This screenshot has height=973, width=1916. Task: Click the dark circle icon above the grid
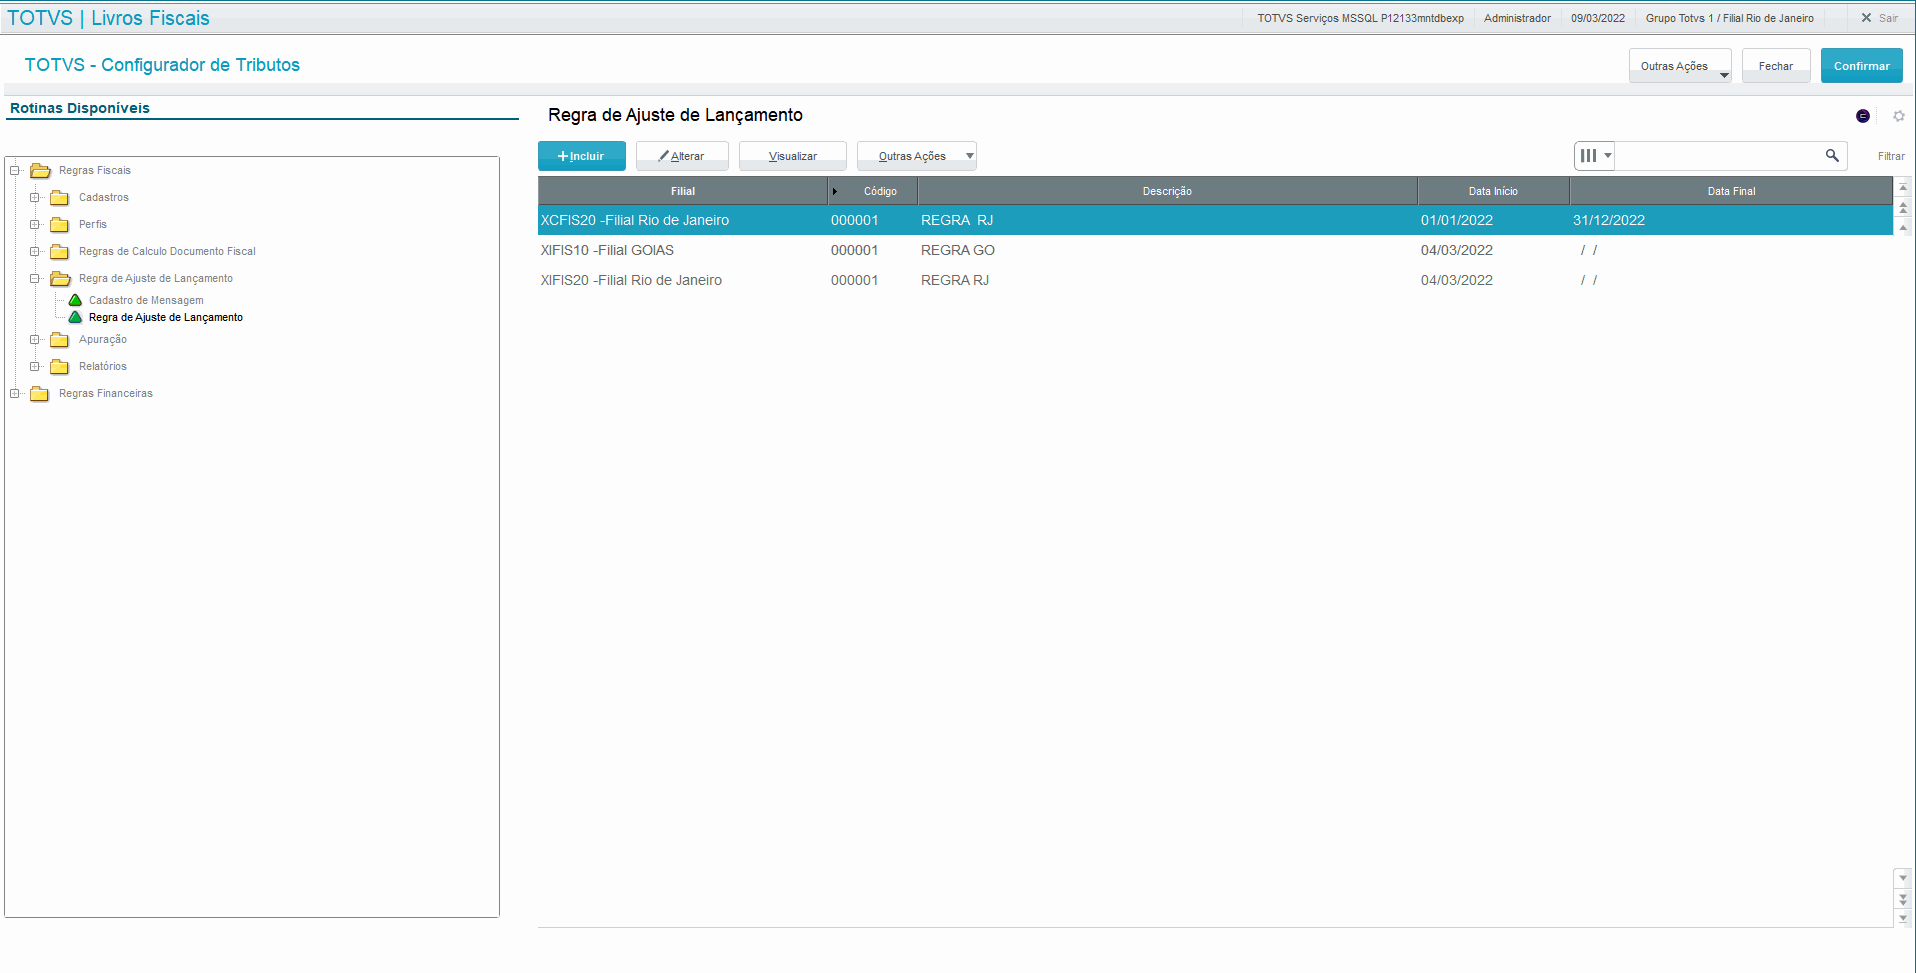1863,116
